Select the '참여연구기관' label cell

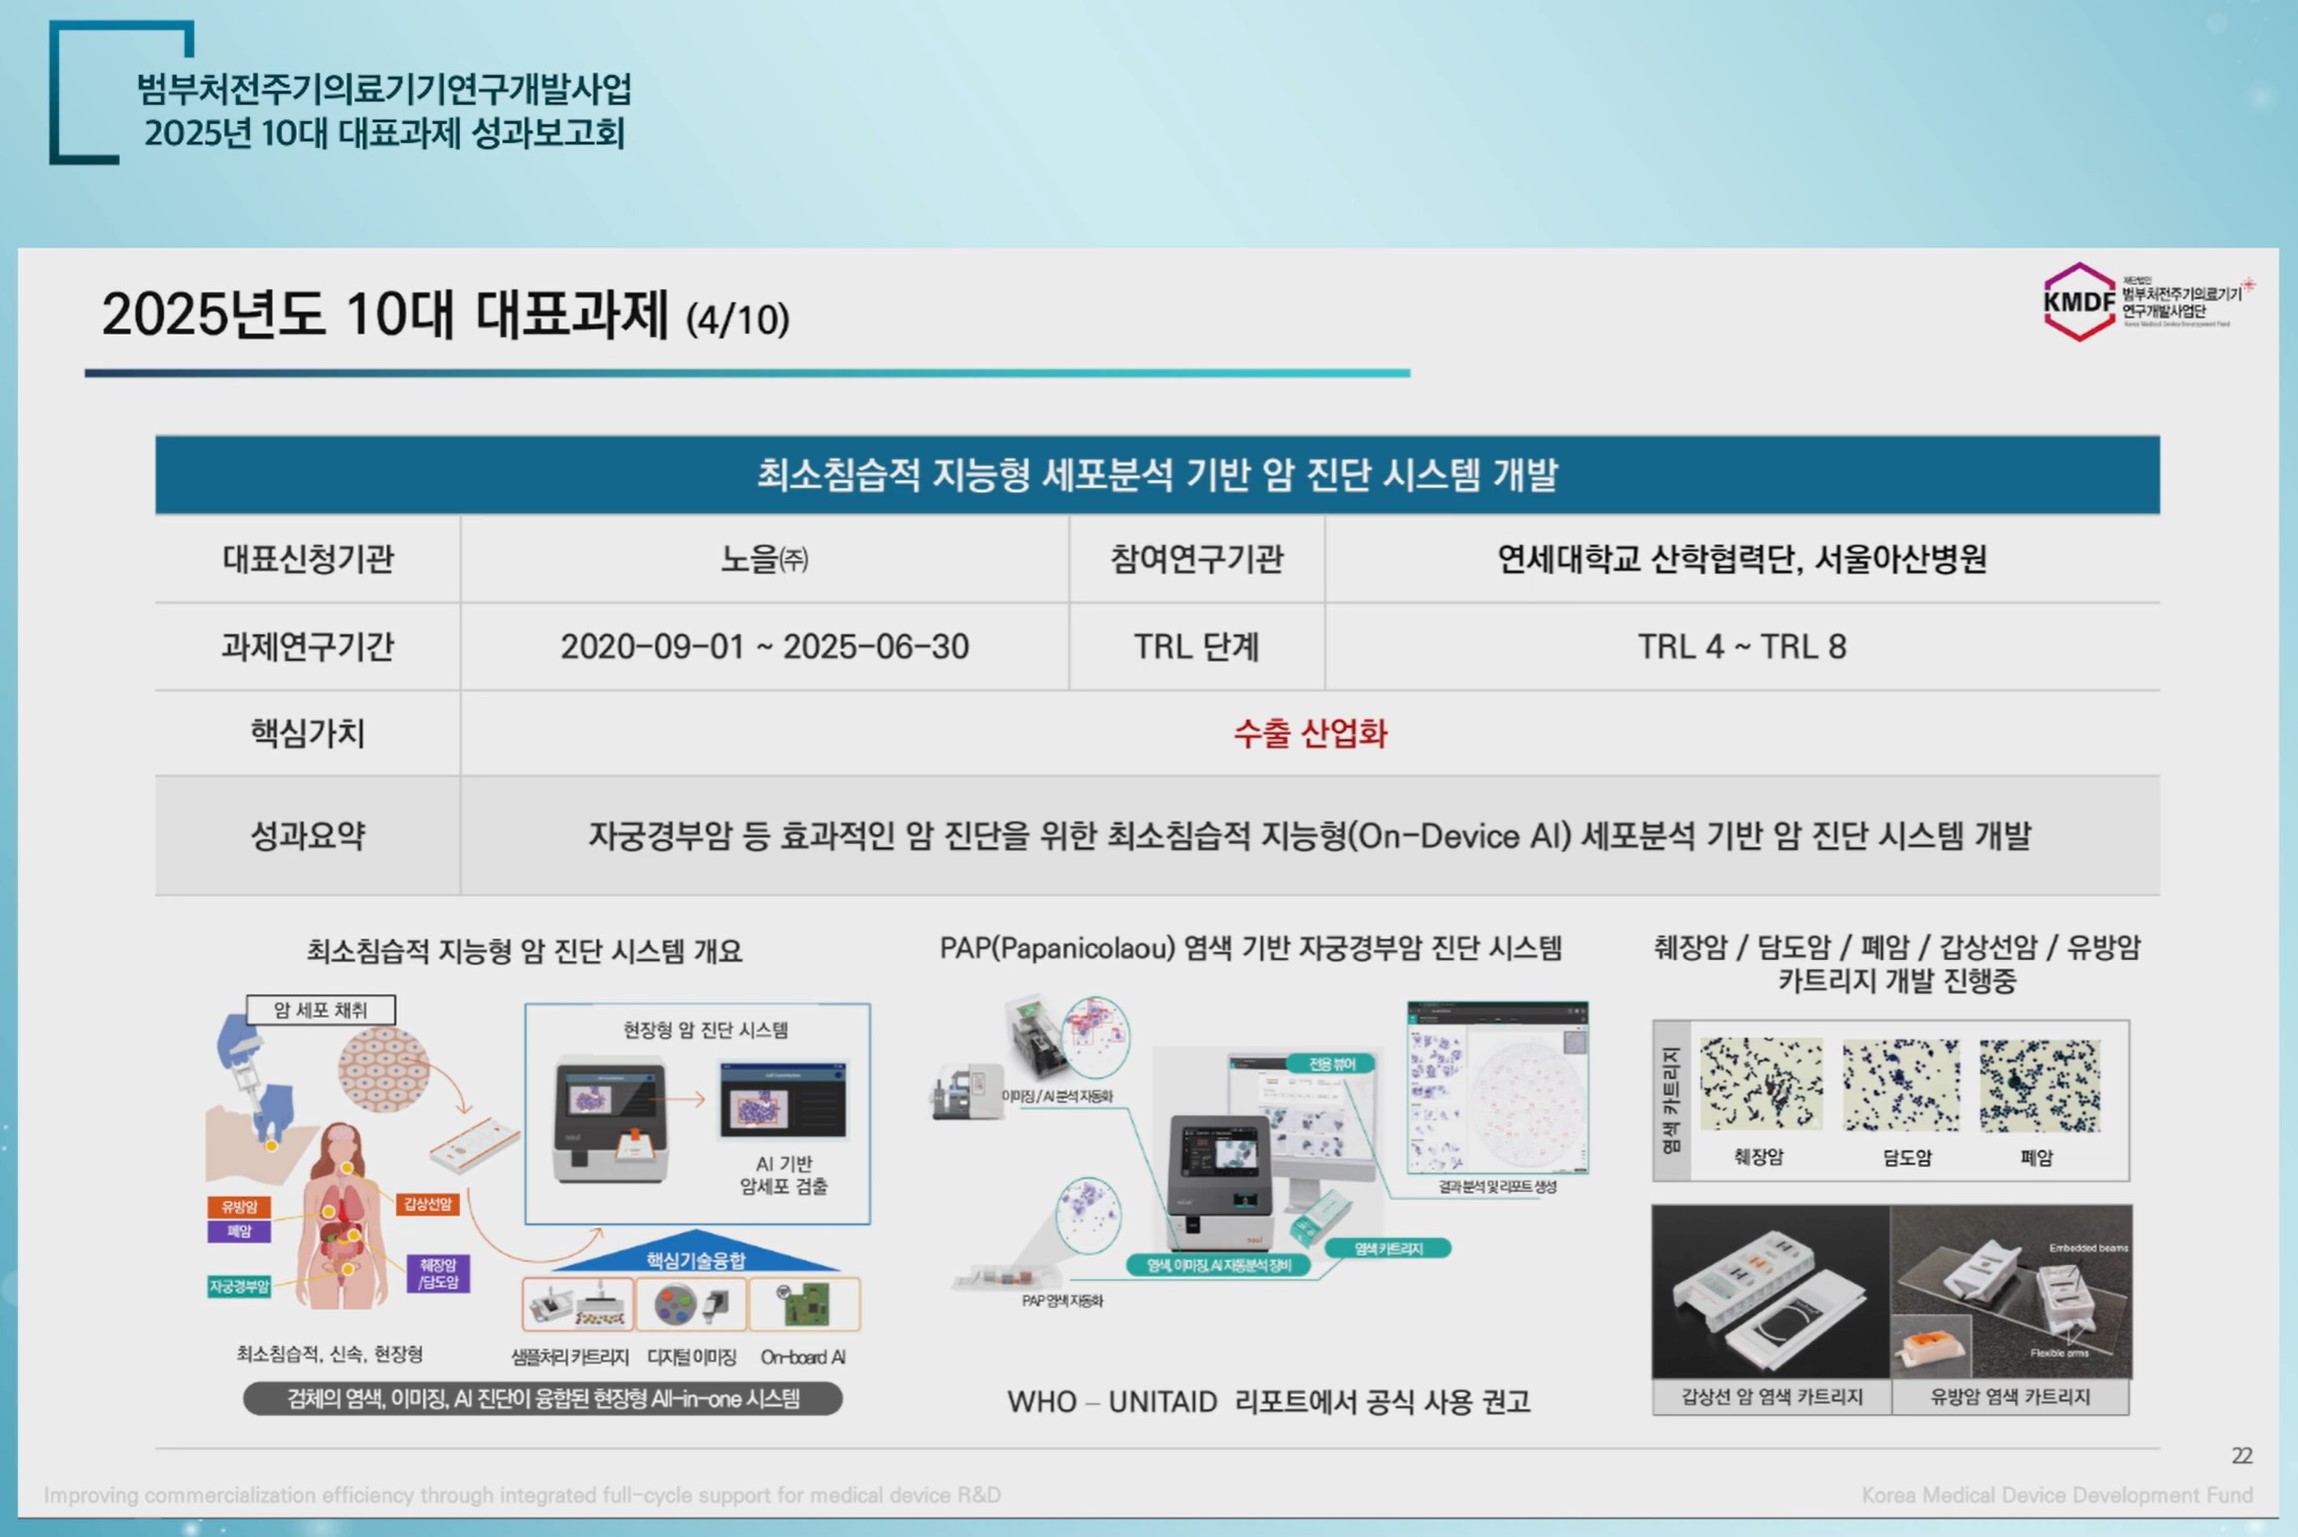click(1197, 559)
